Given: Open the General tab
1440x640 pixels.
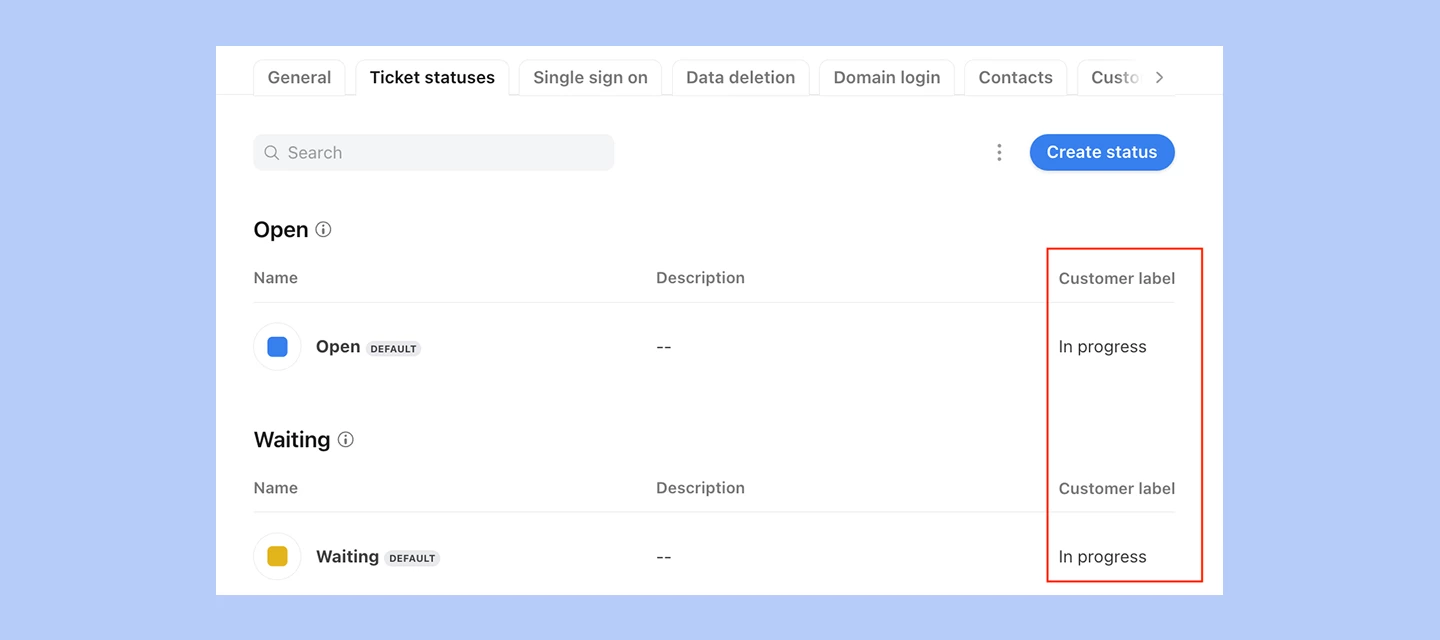Looking at the screenshot, I should coord(299,78).
